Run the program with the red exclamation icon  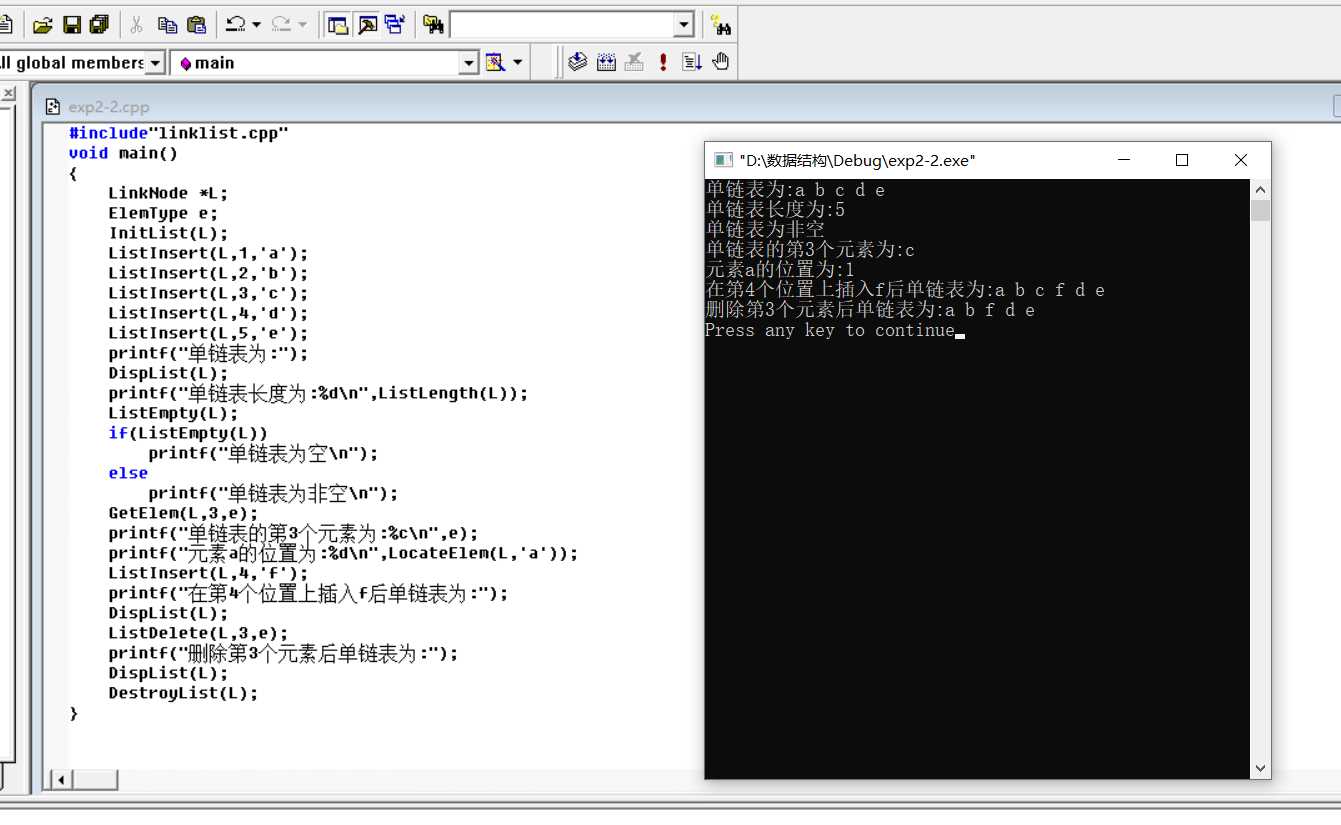(x=662, y=62)
